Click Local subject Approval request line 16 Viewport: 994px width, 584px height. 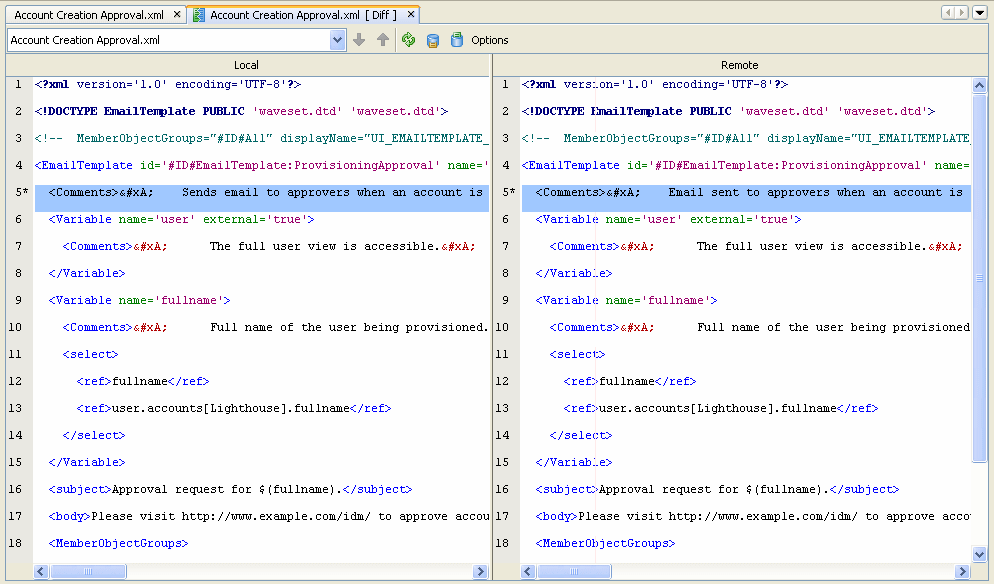231,490
